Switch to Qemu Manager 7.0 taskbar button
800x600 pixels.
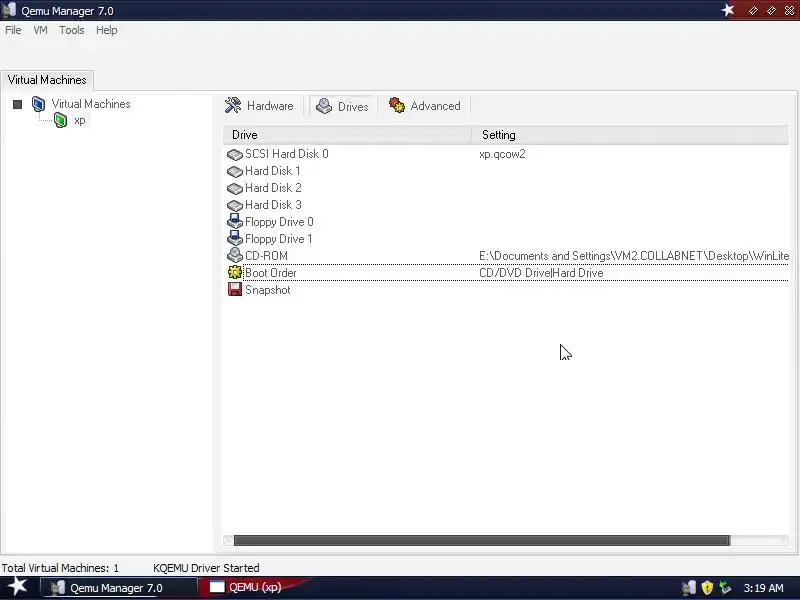[x=118, y=588]
